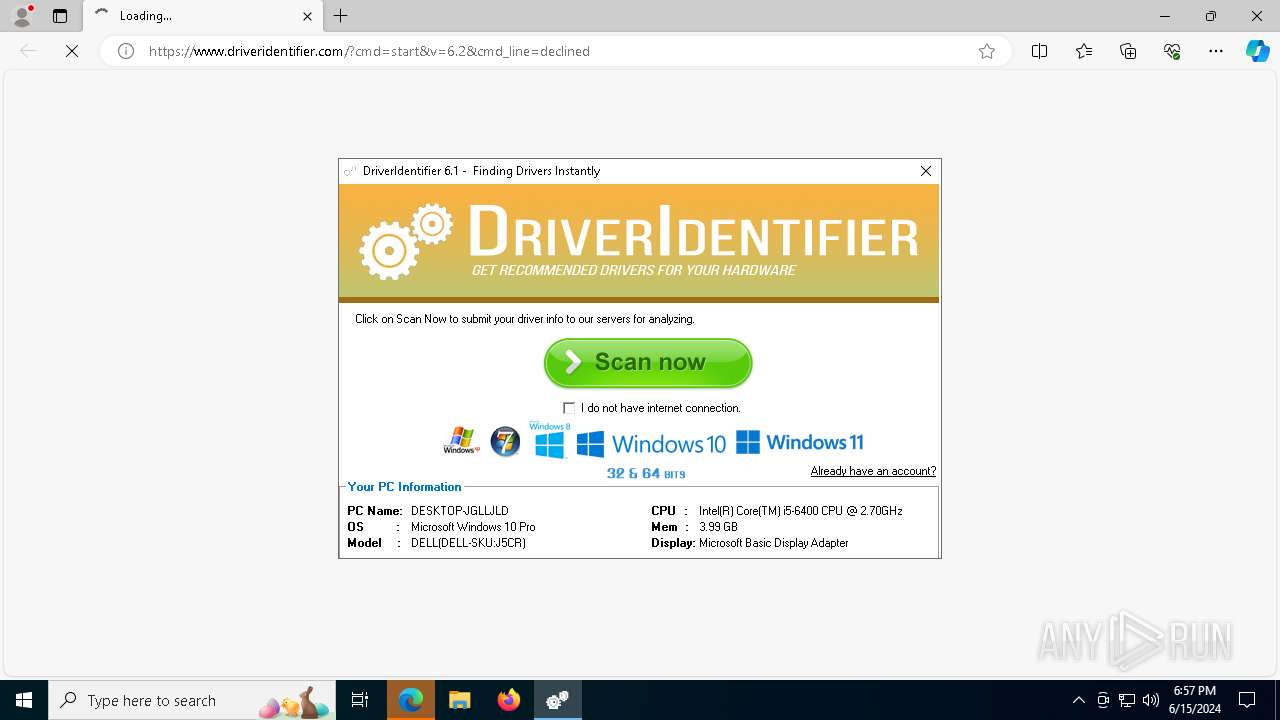The image size is (1280, 720).
Task: Open browser Collections
Action: coord(1128,51)
